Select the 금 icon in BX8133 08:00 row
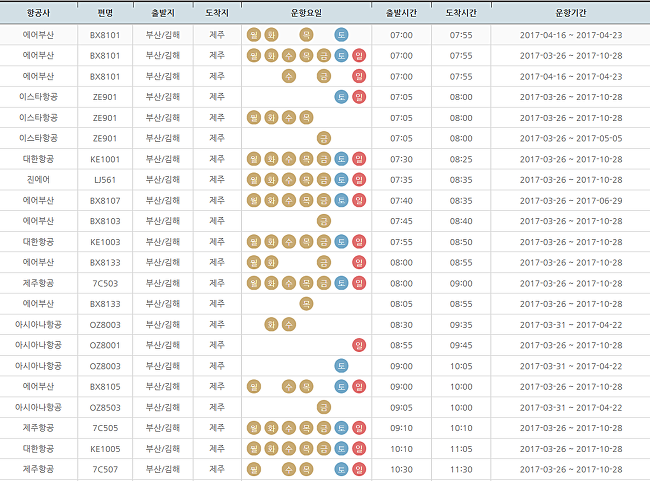The width and height of the screenshot is (650, 481). (324, 262)
